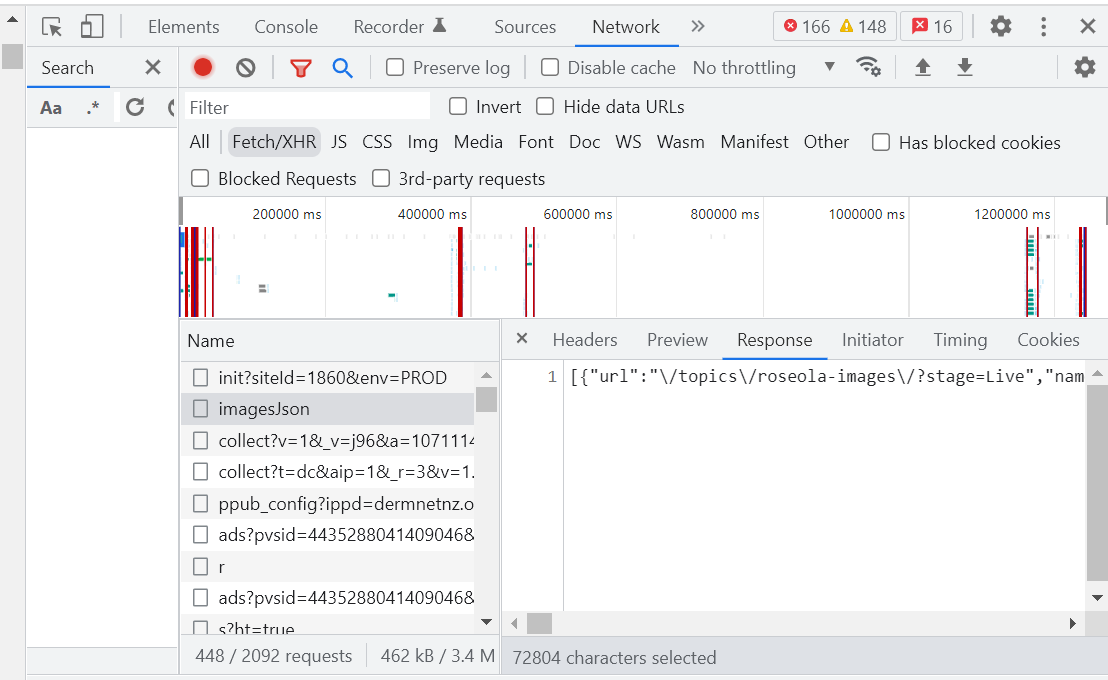Close the Search drawer tab
This screenshot has width=1108, height=680.
[153, 67]
